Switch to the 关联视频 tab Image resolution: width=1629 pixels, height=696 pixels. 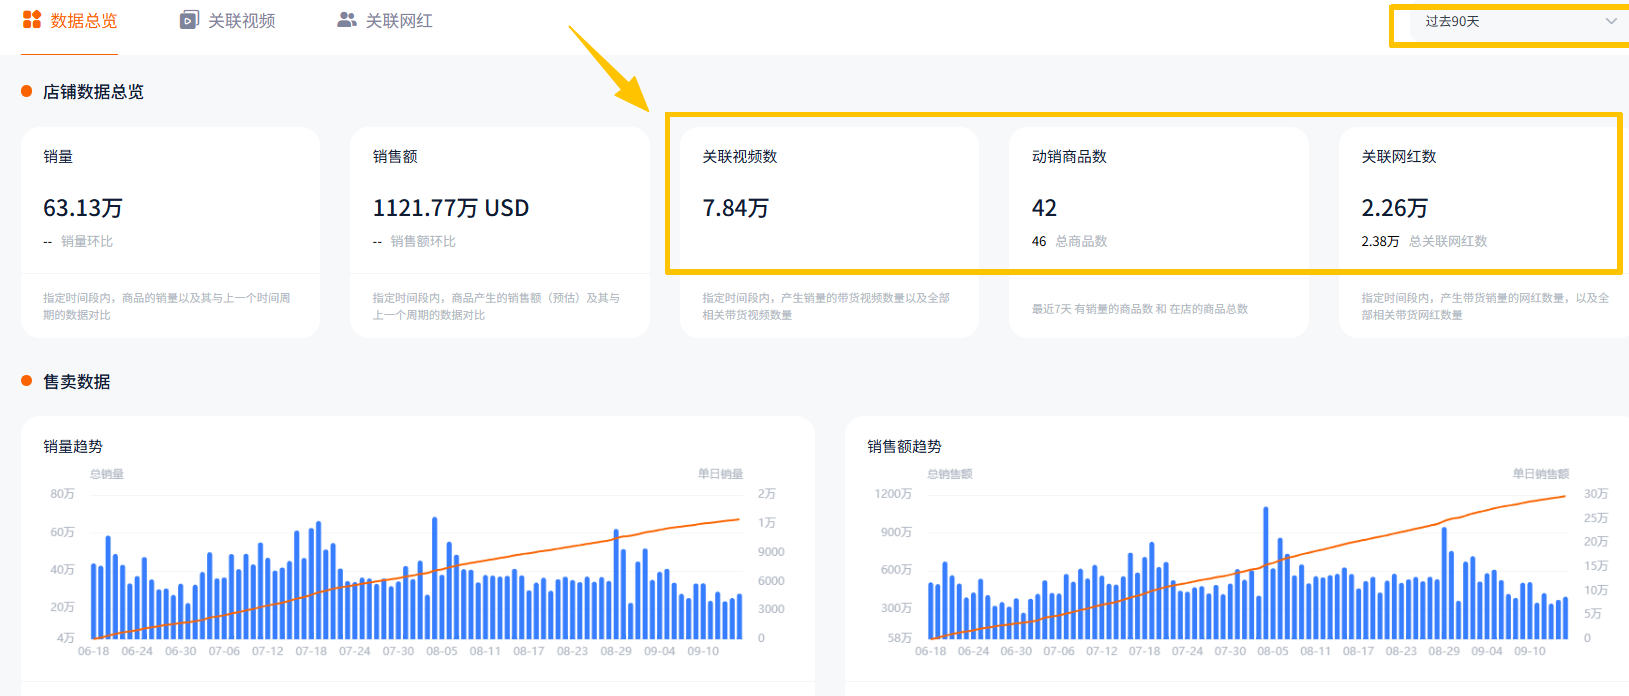(x=241, y=21)
